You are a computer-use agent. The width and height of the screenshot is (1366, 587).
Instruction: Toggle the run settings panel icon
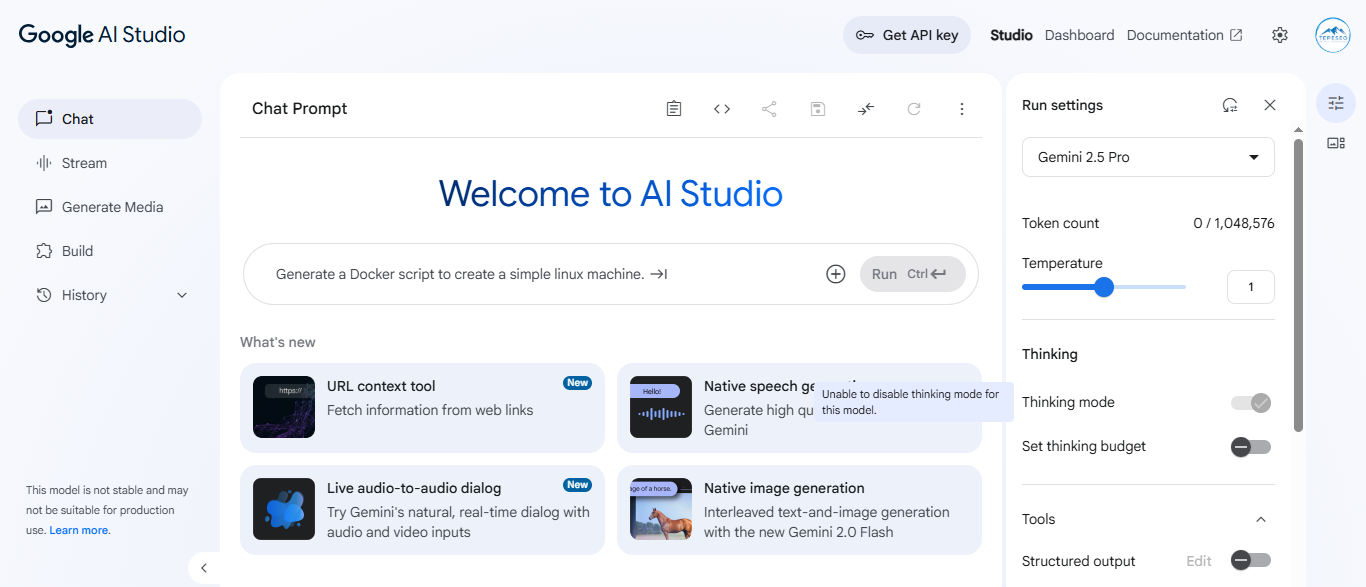[1336, 102]
